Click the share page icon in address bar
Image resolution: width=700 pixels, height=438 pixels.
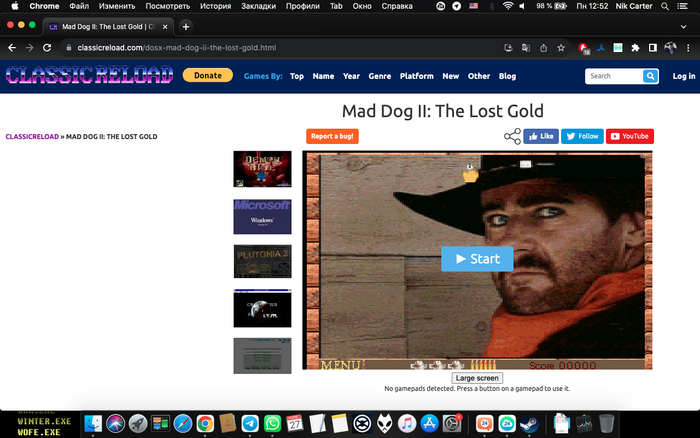point(543,48)
